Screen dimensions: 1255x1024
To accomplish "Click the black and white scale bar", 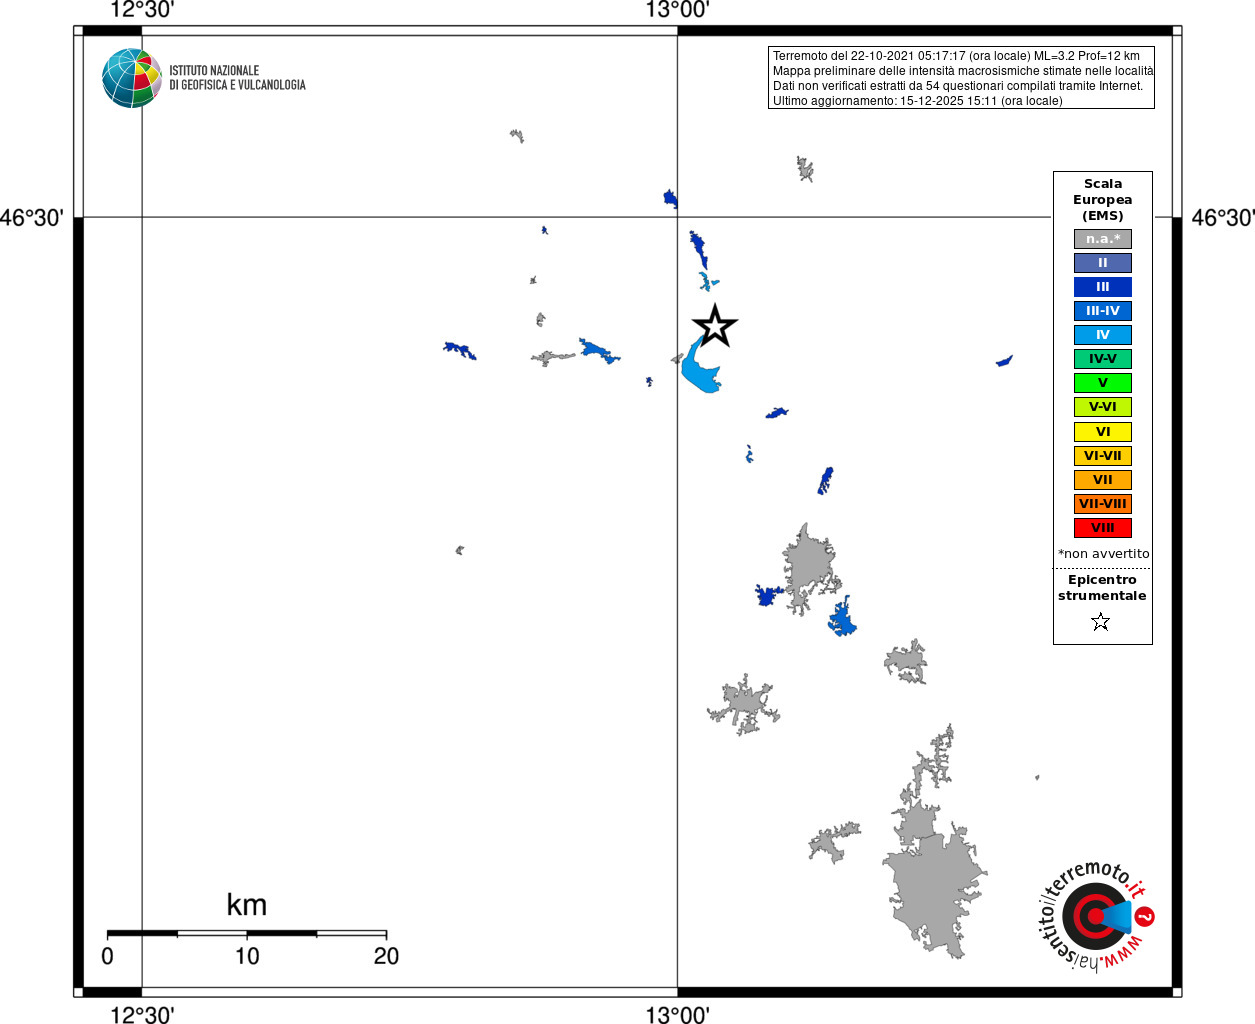I will click(247, 933).
